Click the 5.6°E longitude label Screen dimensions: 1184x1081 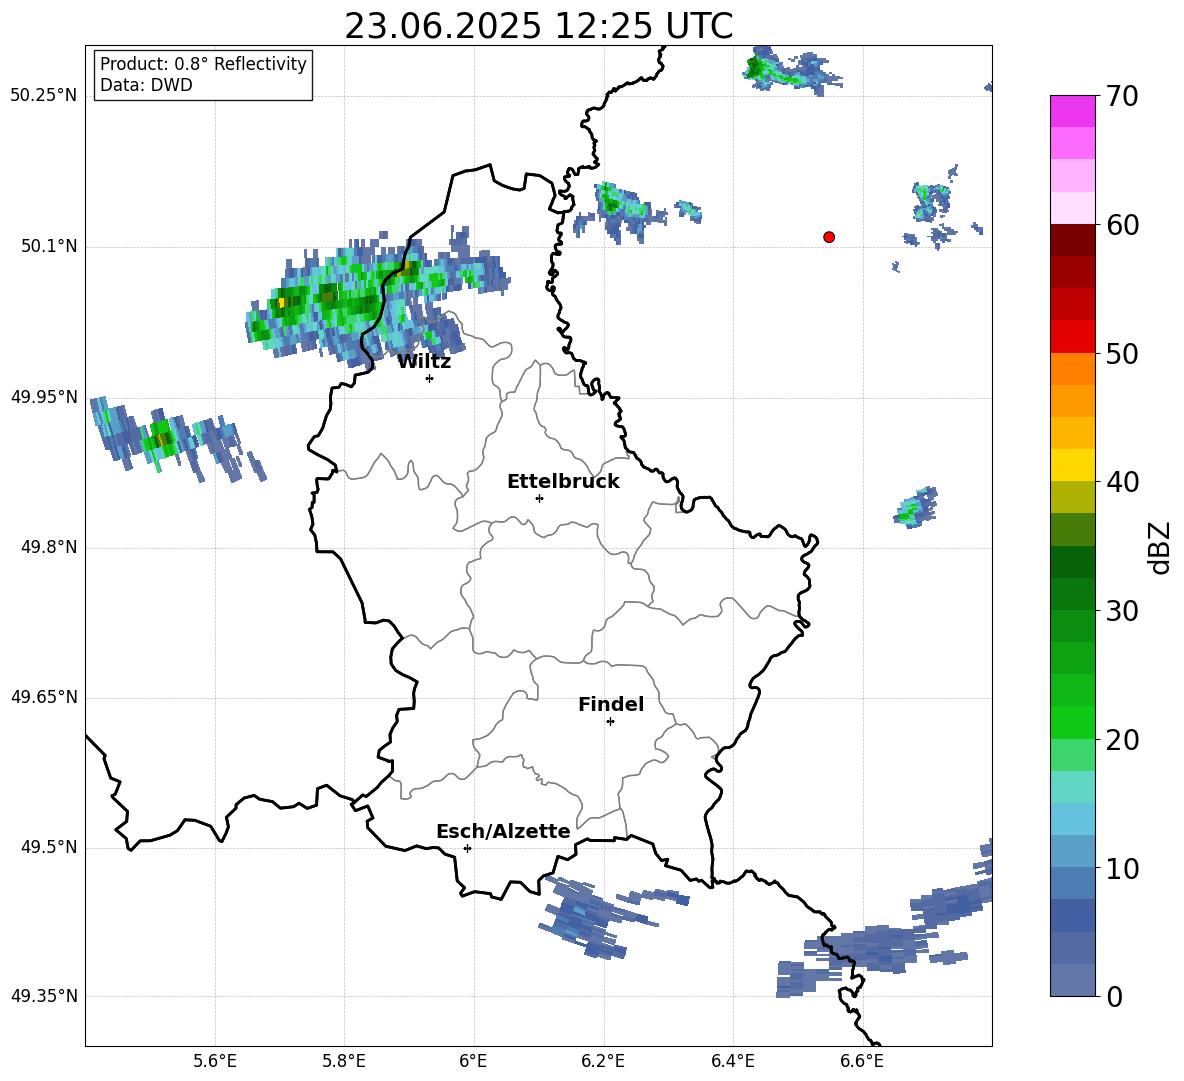214,1061
